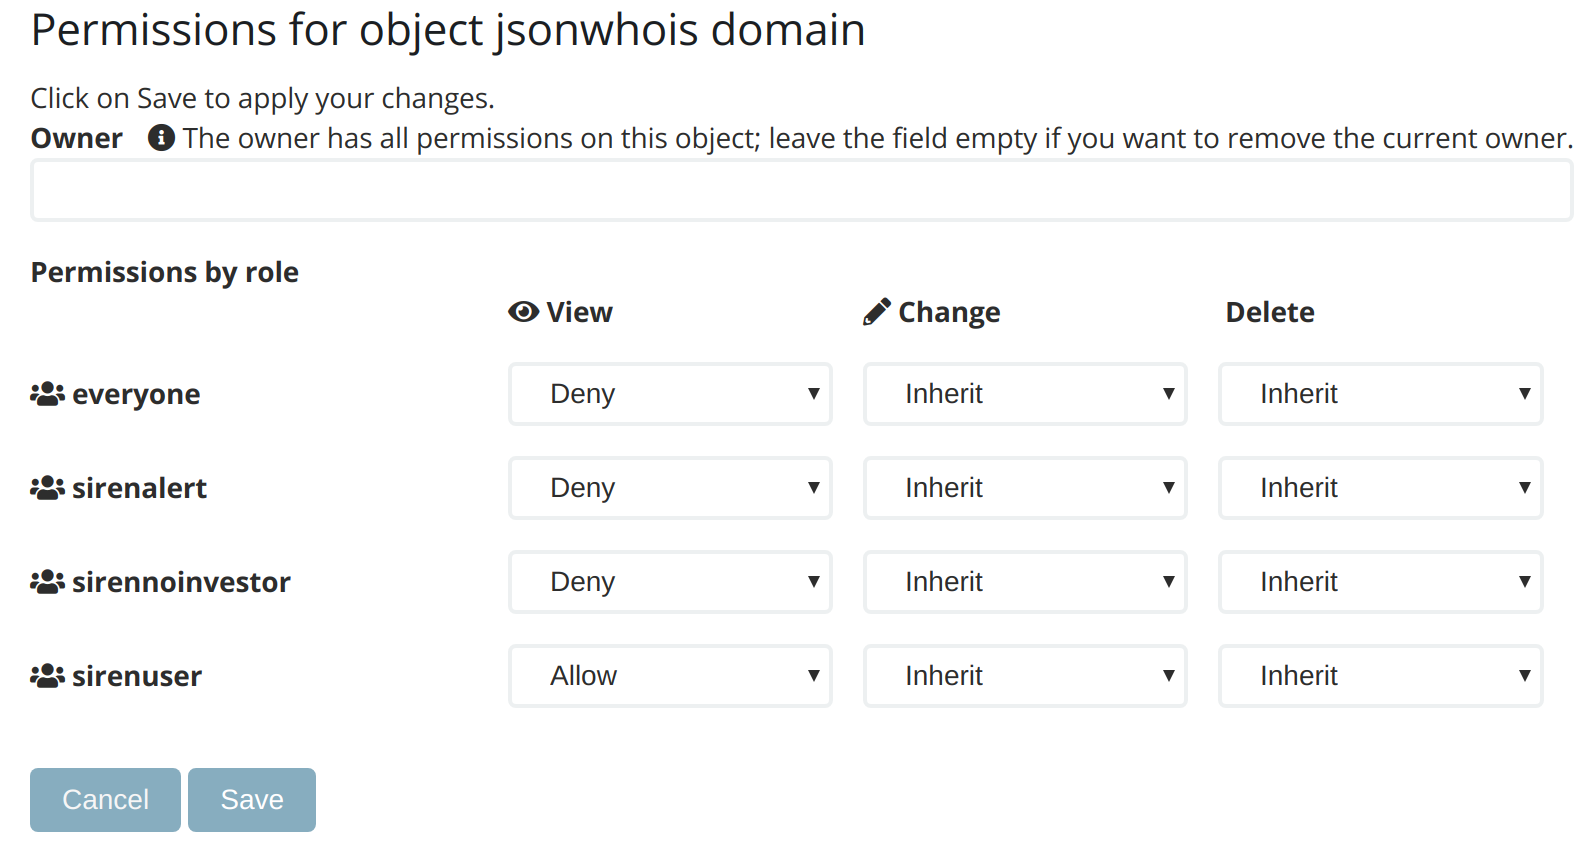The image size is (1586, 850).
Task: Expand the Delete dropdown for sirenuser
Action: pyautogui.click(x=1380, y=676)
